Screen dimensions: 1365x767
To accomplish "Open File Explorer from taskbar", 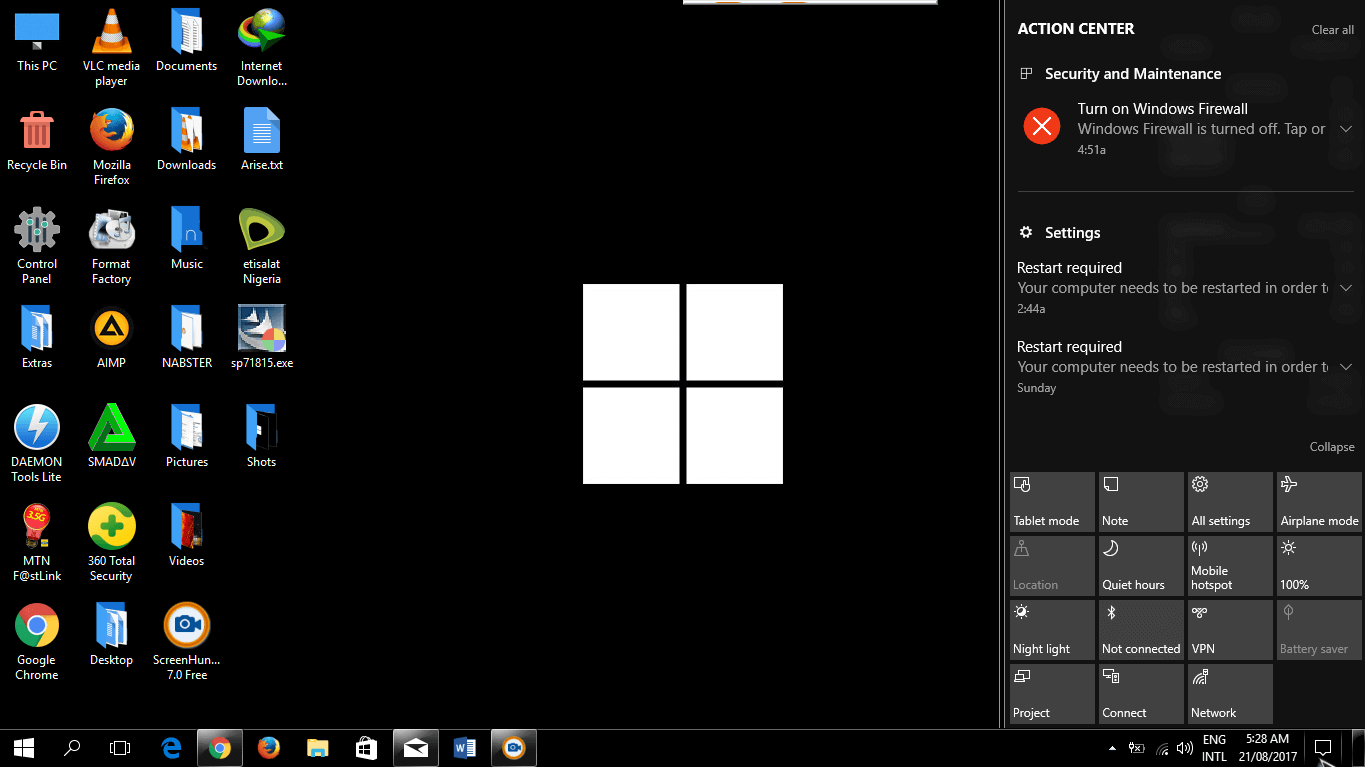I will [317, 748].
